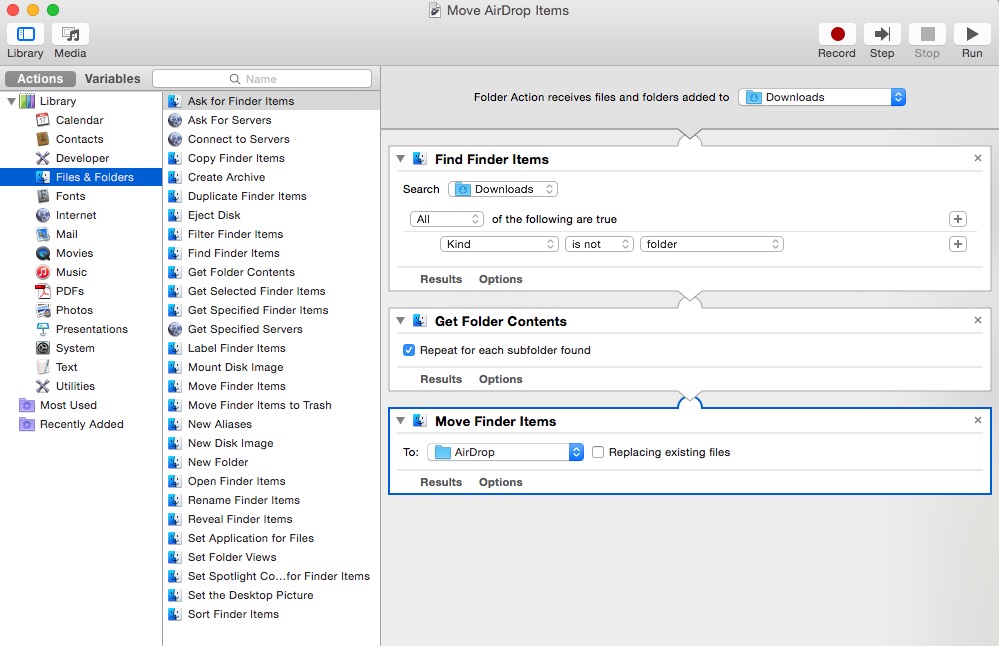Open the Media browser icon
The image size is (999, 646).
(70, 34)
